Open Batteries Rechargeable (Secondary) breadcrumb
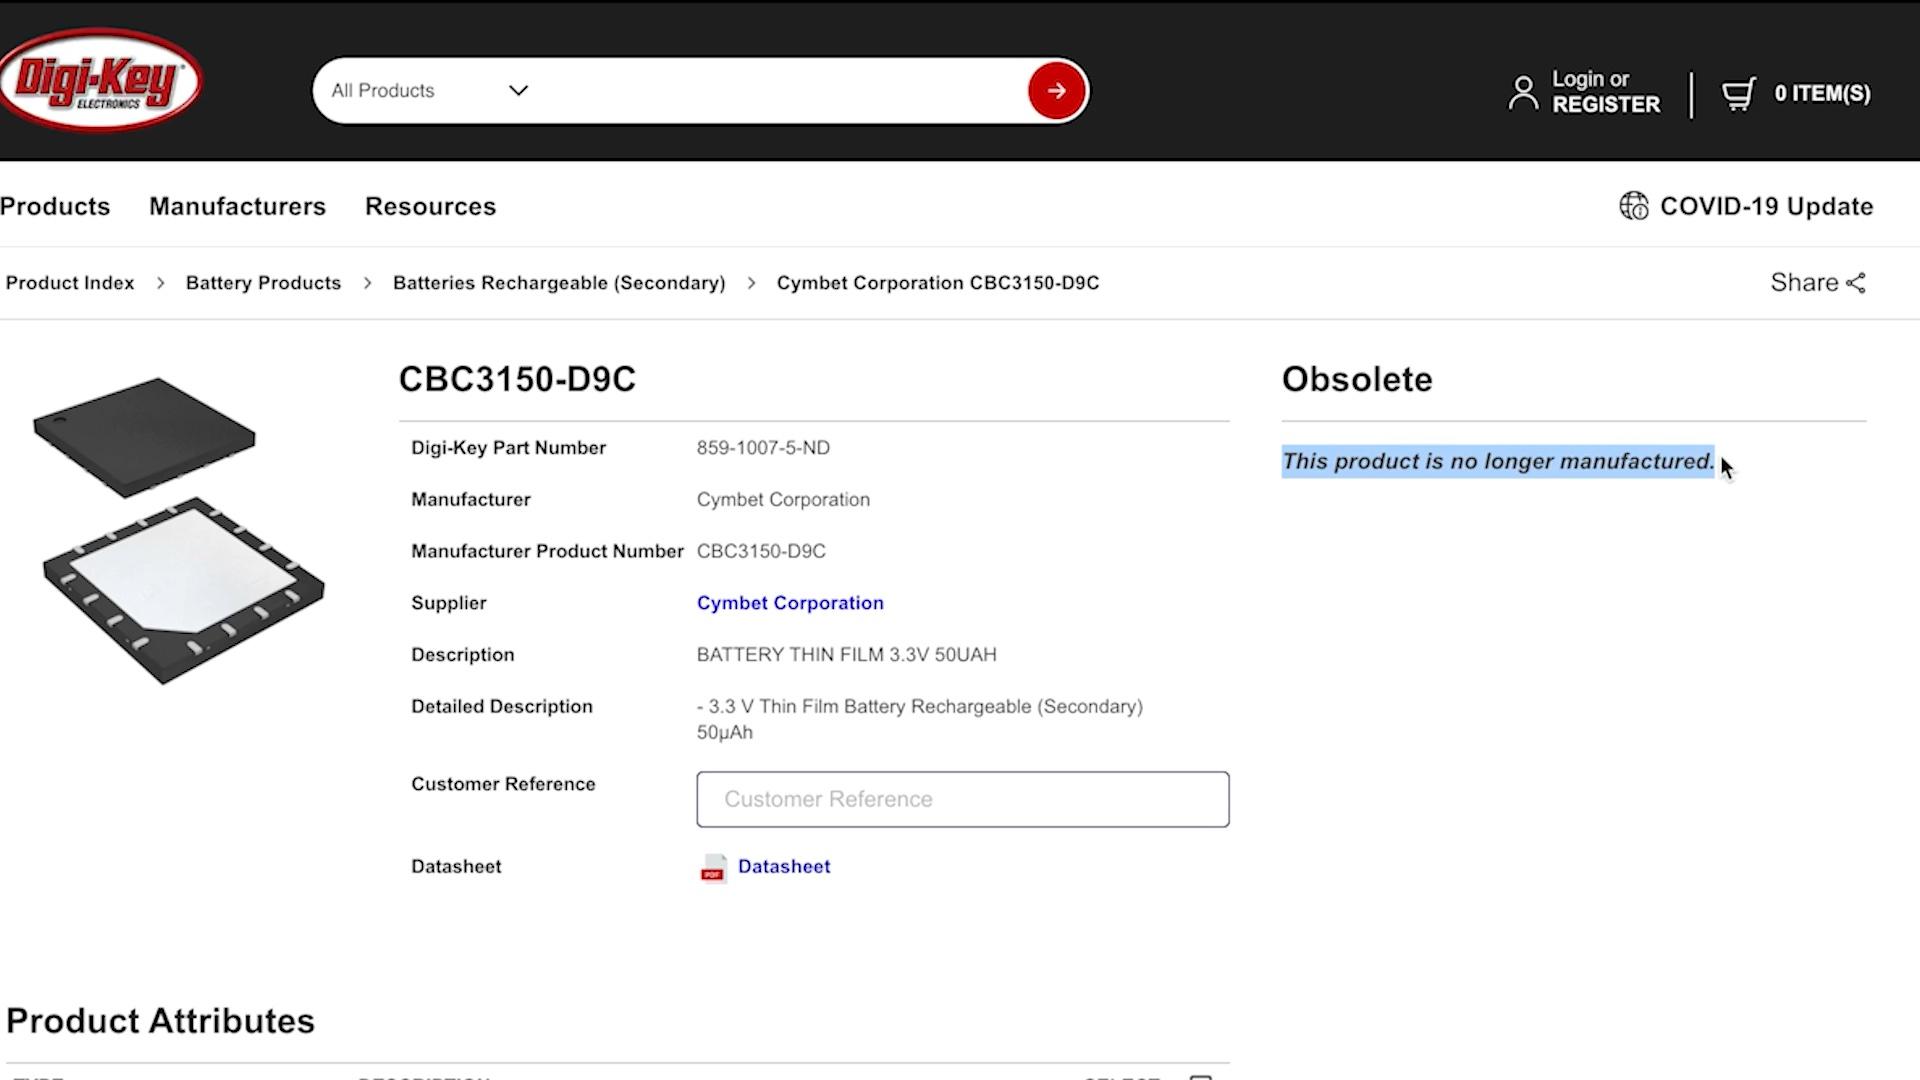Viewport: 1920px width, 1080px height. pyautogui.click(x=559, y=283)
